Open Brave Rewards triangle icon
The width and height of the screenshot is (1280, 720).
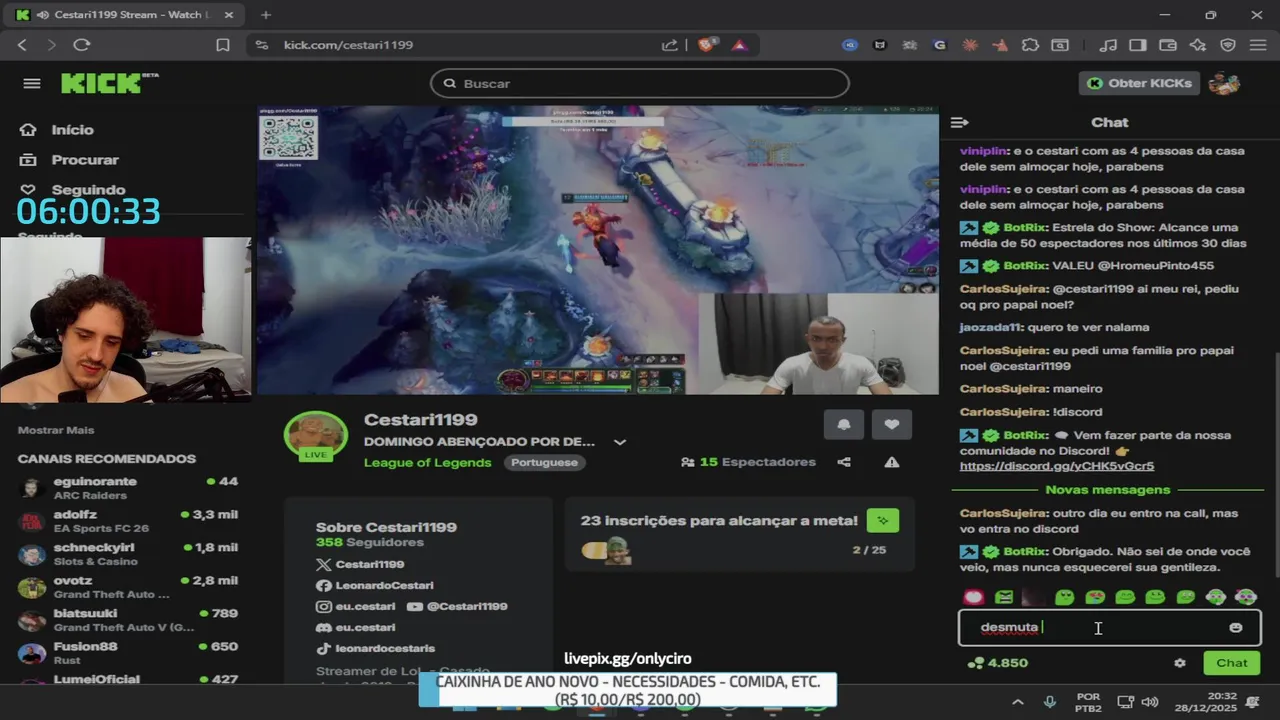pos(739,45)
